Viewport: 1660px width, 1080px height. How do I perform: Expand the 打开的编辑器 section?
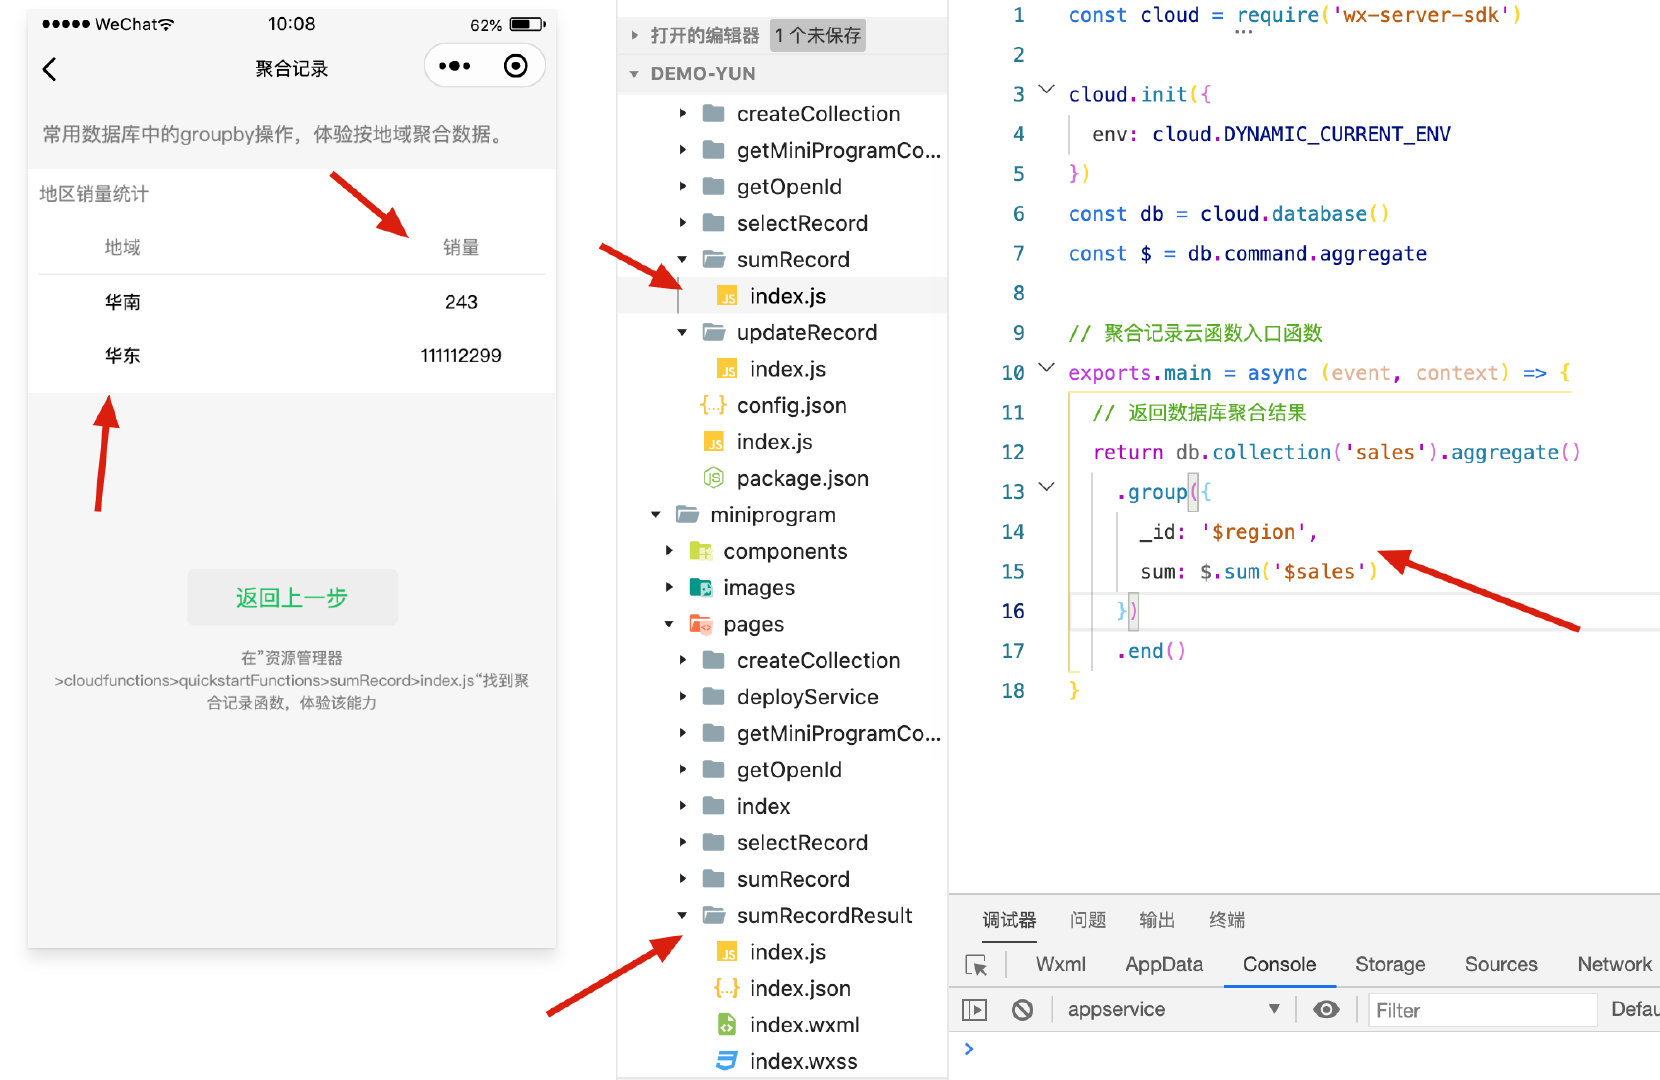click(634, 35)
